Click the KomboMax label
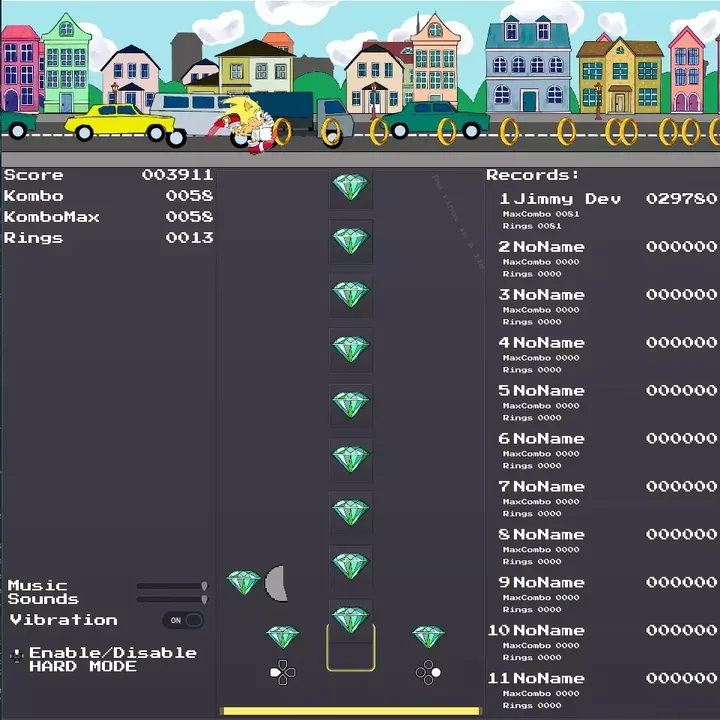Screen dimensions: 720x720 coord(51,217)
